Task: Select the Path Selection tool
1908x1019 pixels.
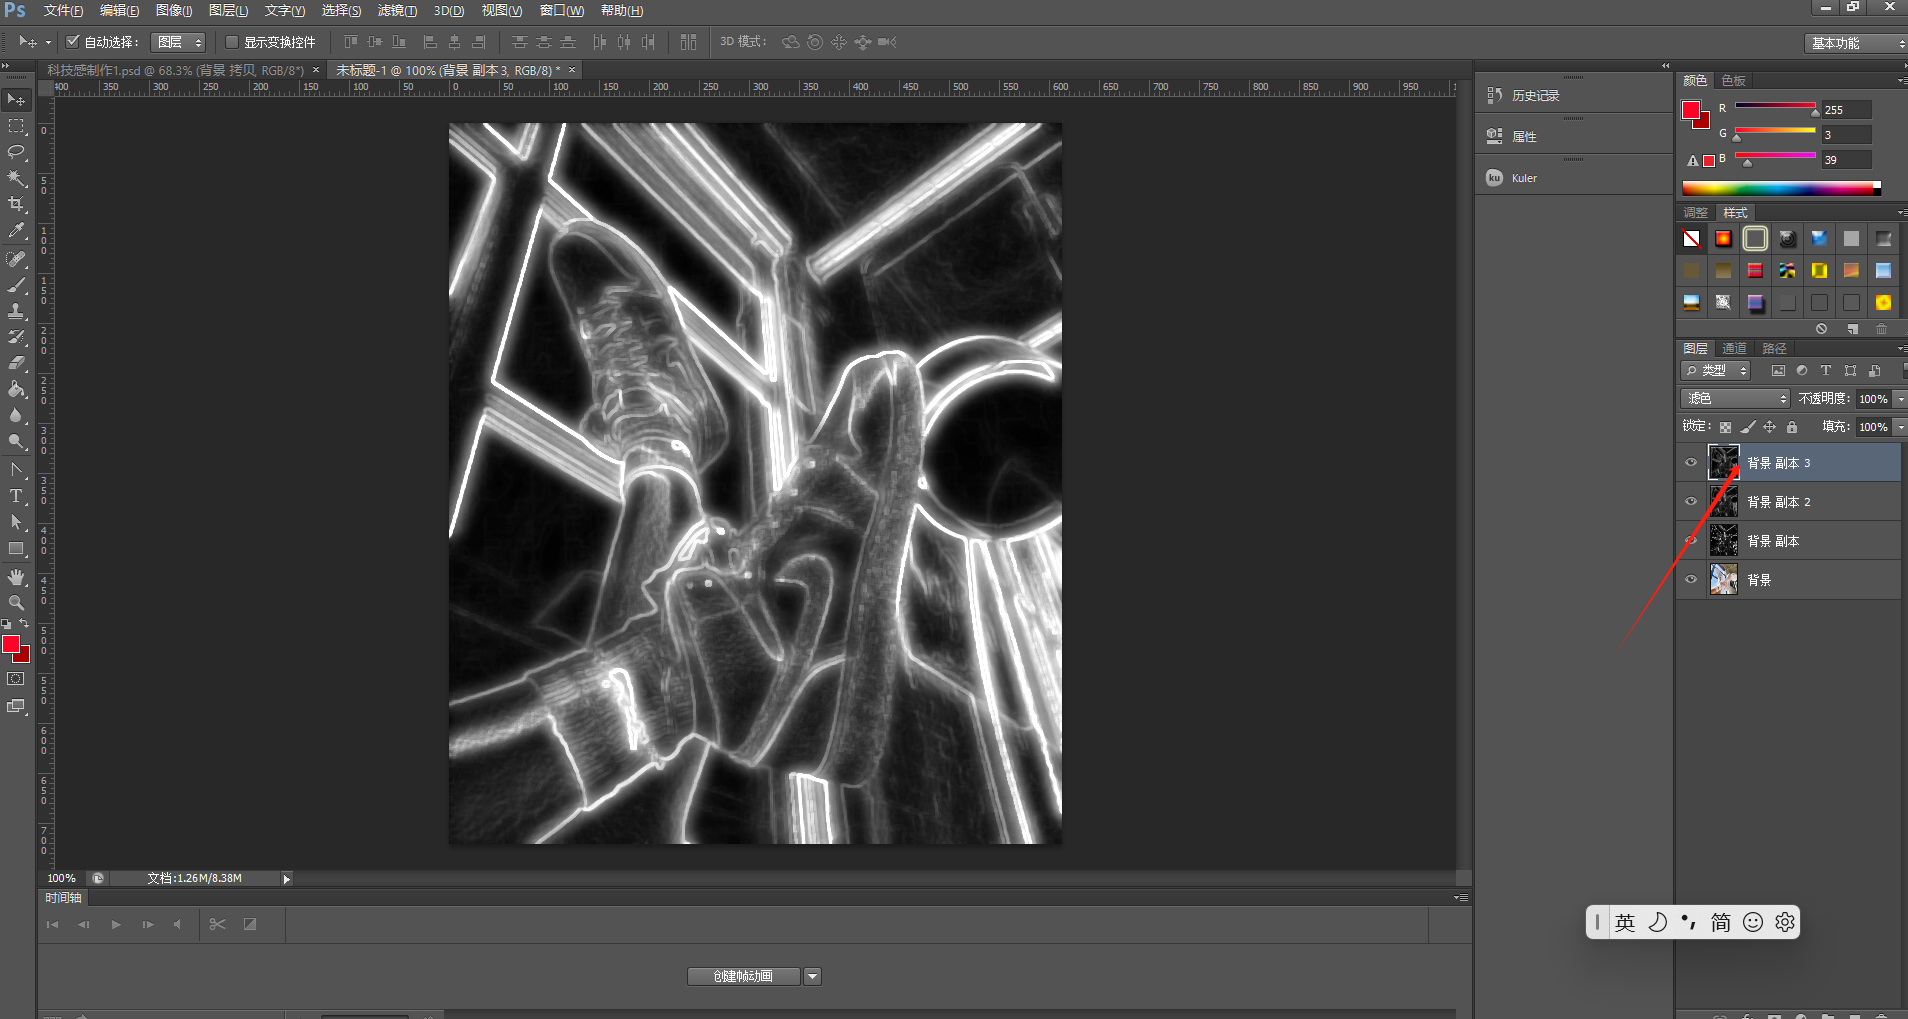Action: pos(16,522)
